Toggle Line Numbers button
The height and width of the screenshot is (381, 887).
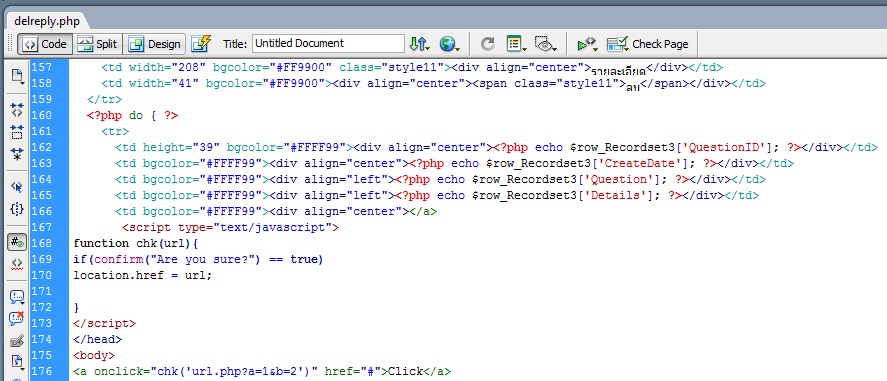click(x=17, y=242)
